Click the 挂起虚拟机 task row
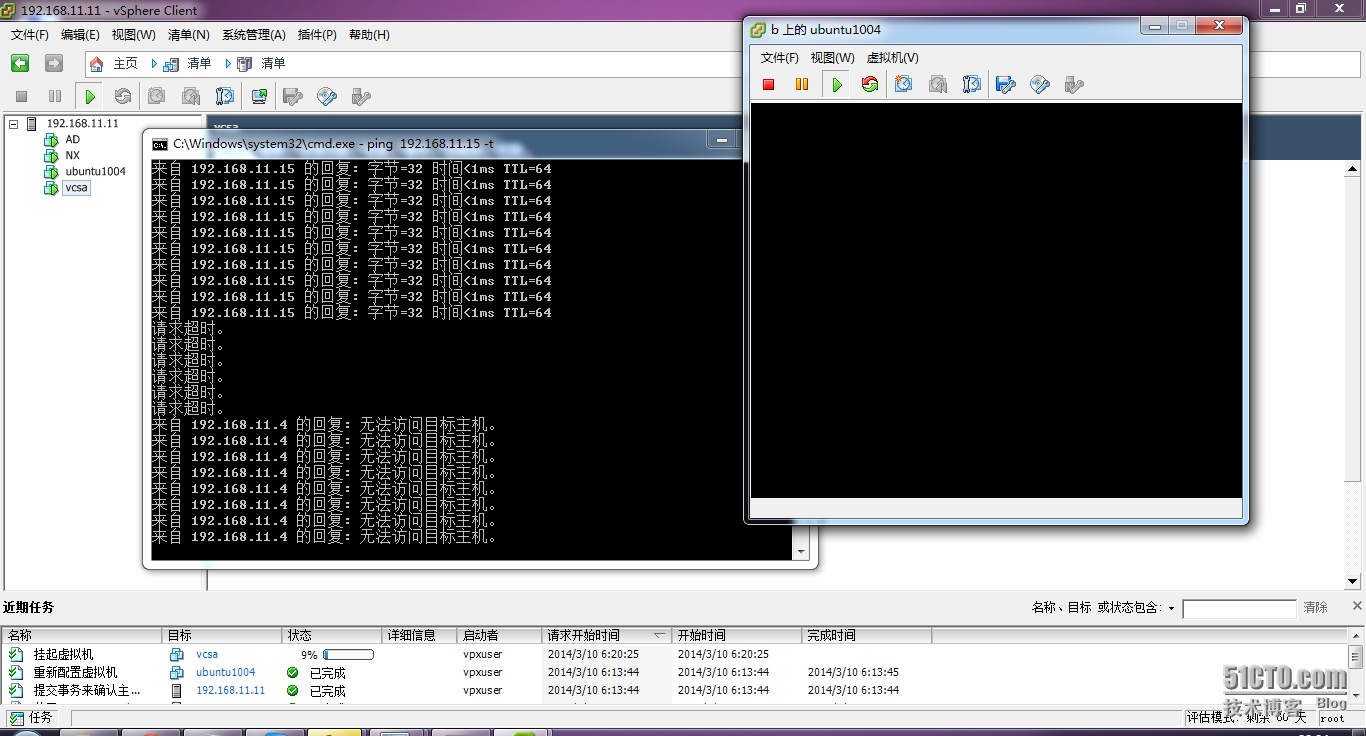This screenshot has width=1366, height=736. [675, 654]
